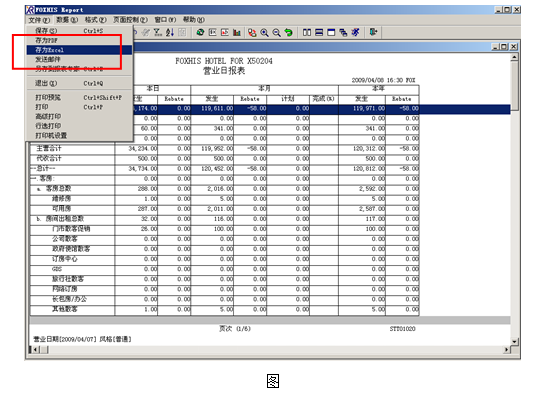Screen dimensions: 556x393
Task: Click the 房间出租总数 row label
Action: (65, 219)
